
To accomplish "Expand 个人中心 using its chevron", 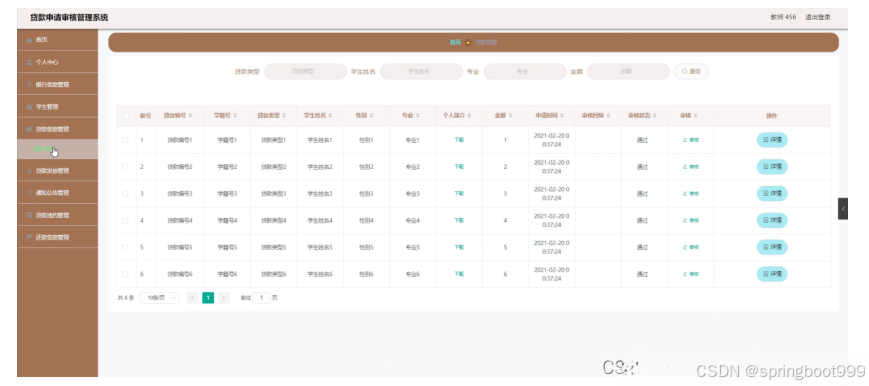I will pyautogui.click(x=88, y=62).
